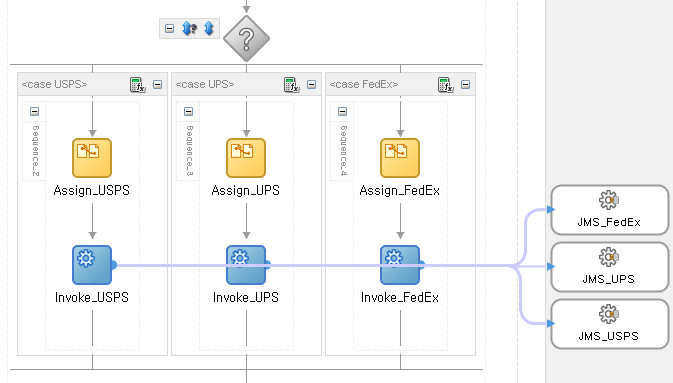This screenshot has height=383, width=673.
Task: Click the Sequence_3 vertical label
Action: 190,151
